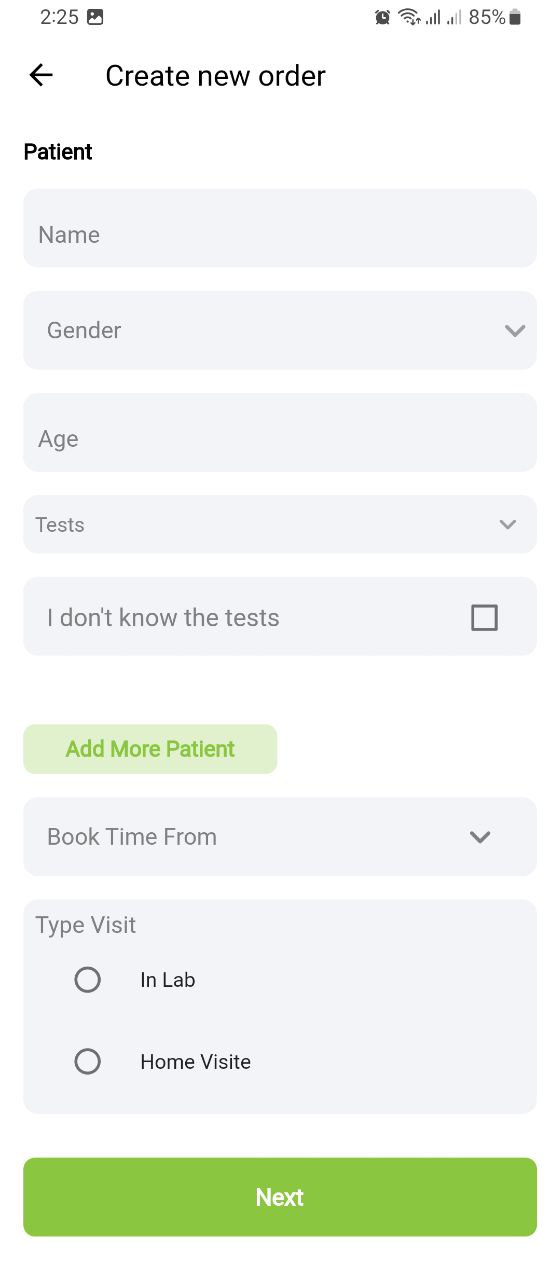Select the Home Visite radio button
This screenshot has width=560, height=1280.
(x=88, y=1061)
